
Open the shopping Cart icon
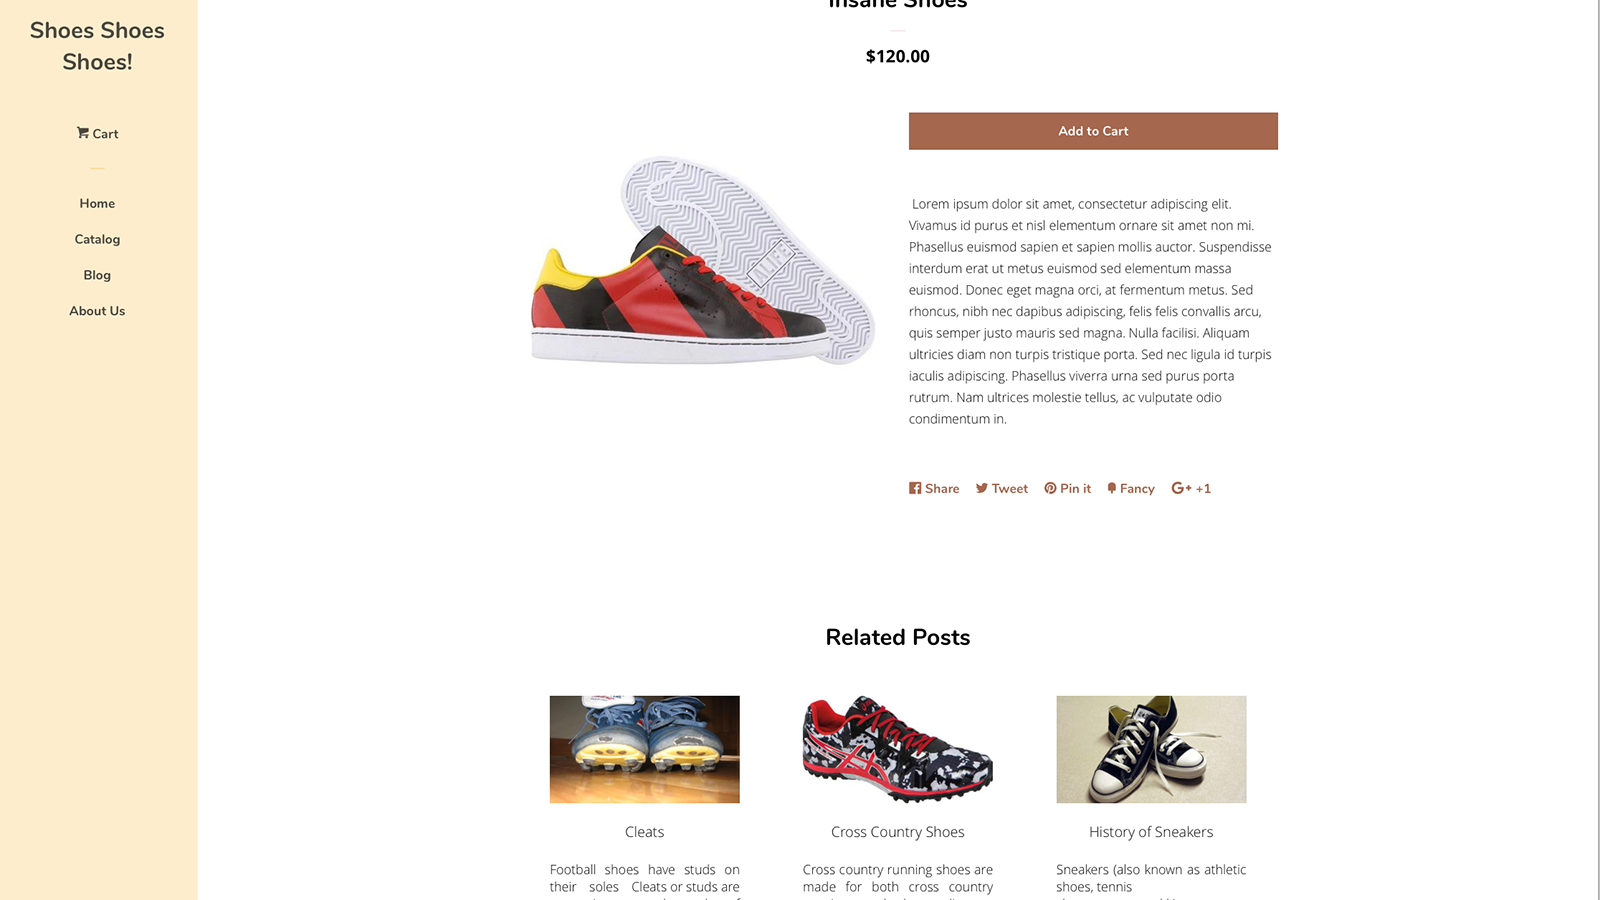pyautogui.click(x=83, y=133)
